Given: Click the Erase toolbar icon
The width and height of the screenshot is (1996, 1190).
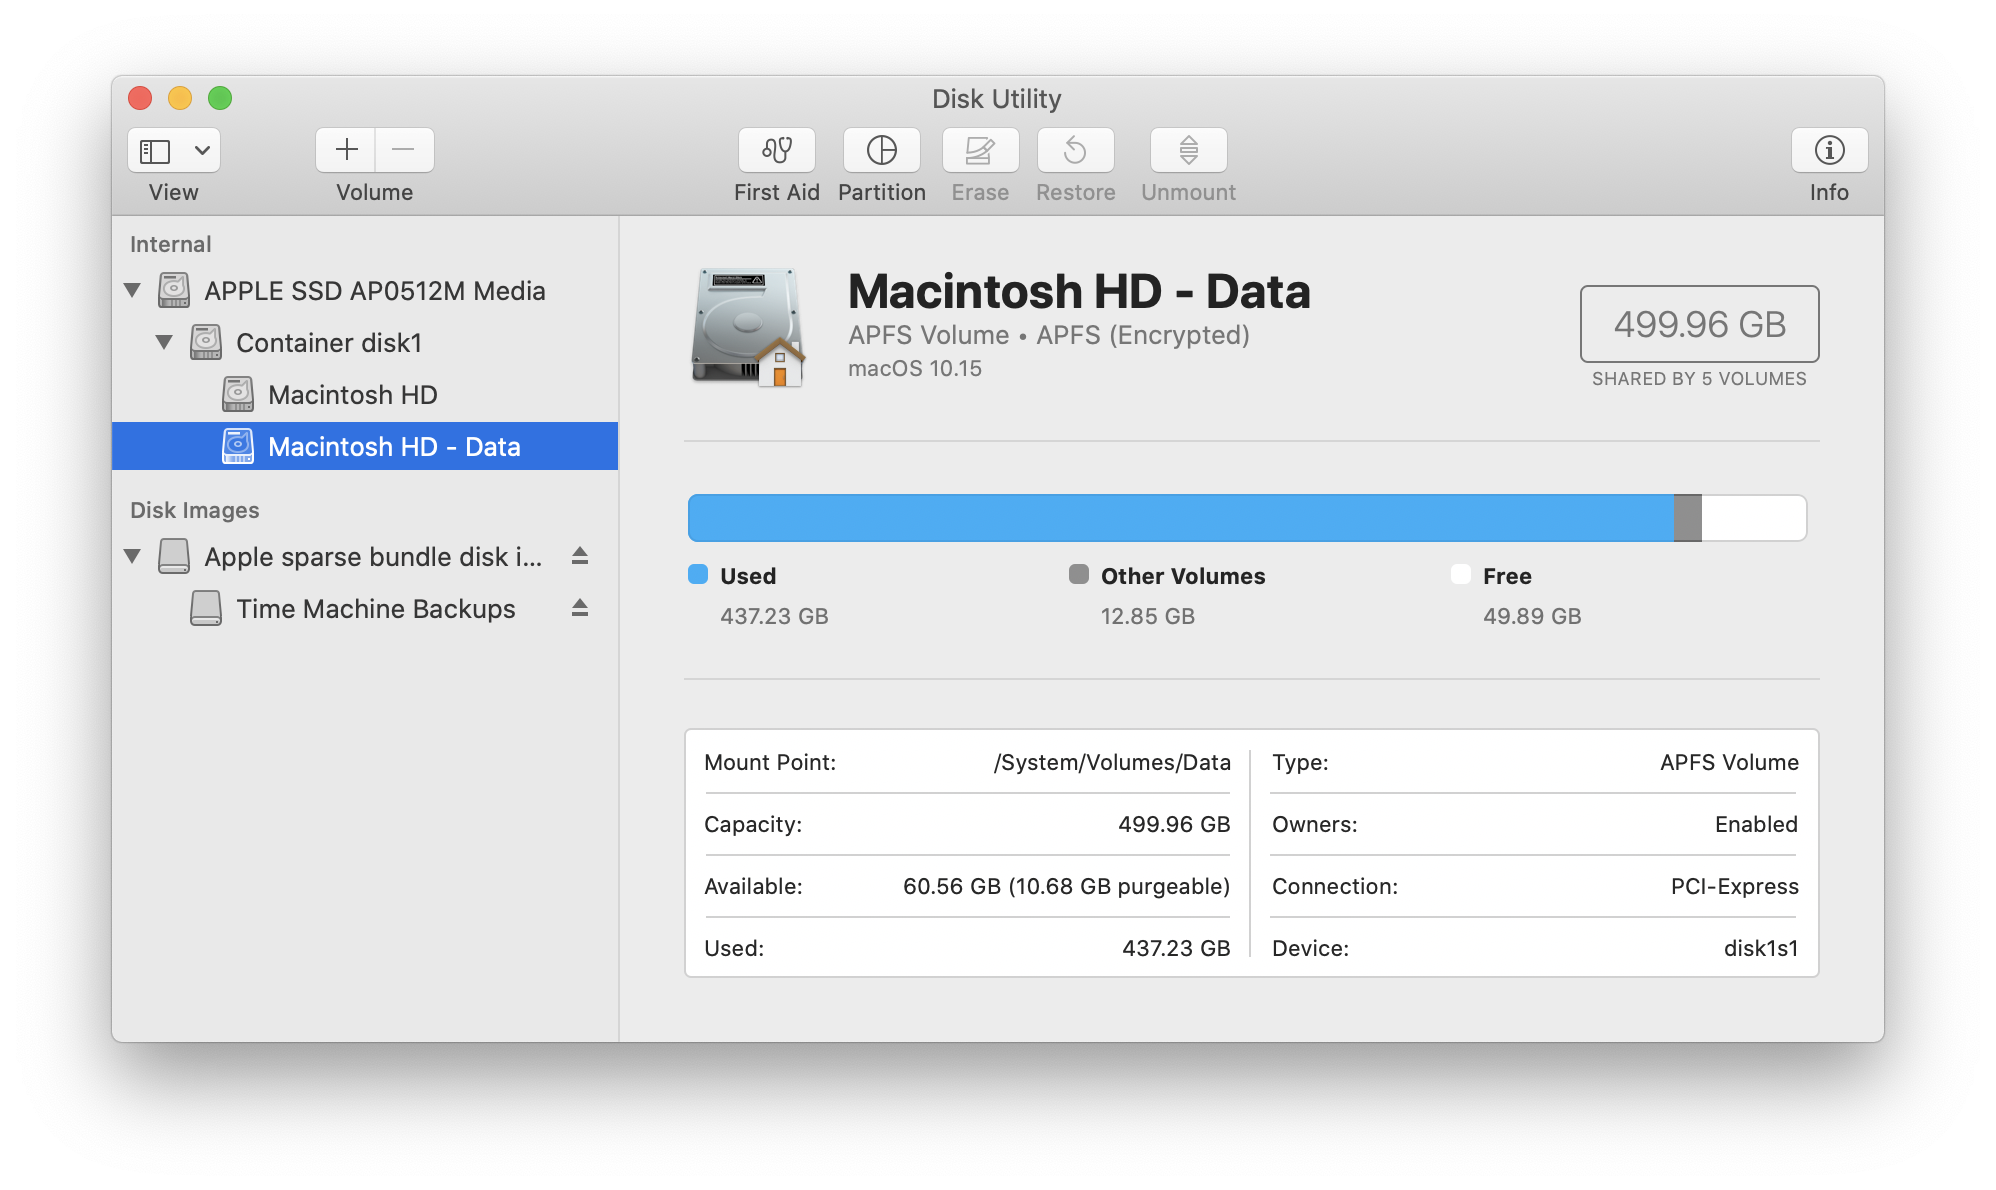Looking at the screenshot, I should 980,150.
